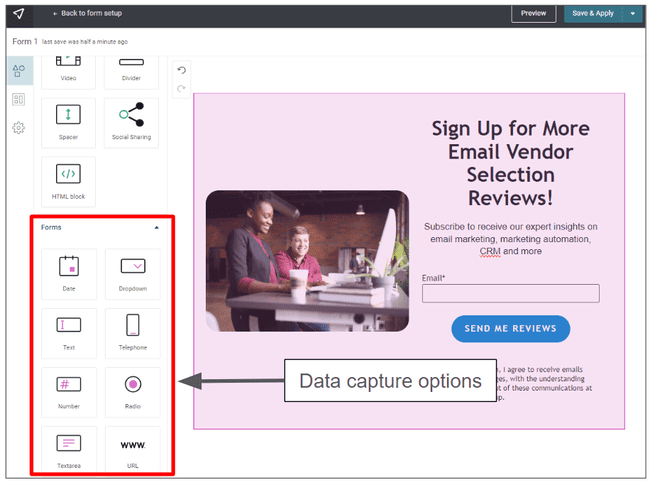Insert the URL field element
This screenshot has height=485, width=650.
click(x=132, y=449)
